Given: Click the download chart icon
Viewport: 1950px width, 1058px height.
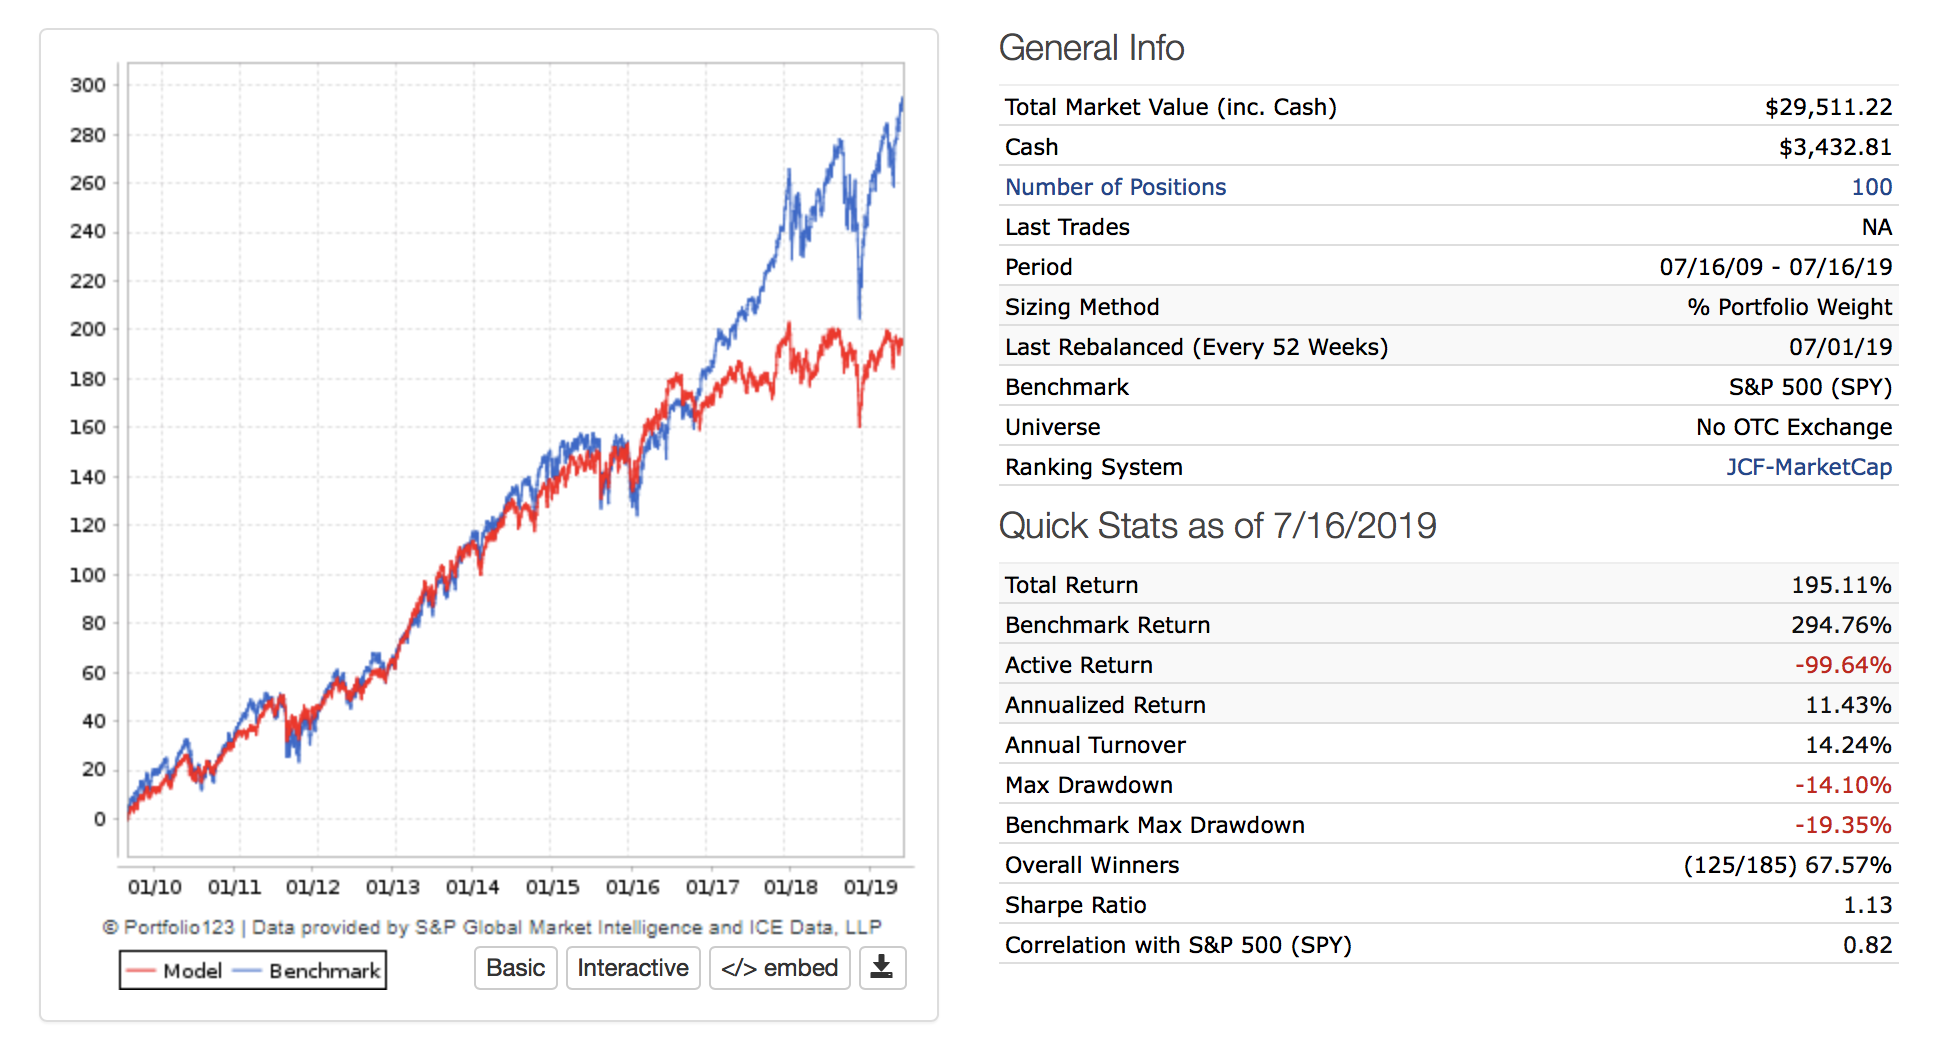Looking at the screenshot, I should (881, 967).
